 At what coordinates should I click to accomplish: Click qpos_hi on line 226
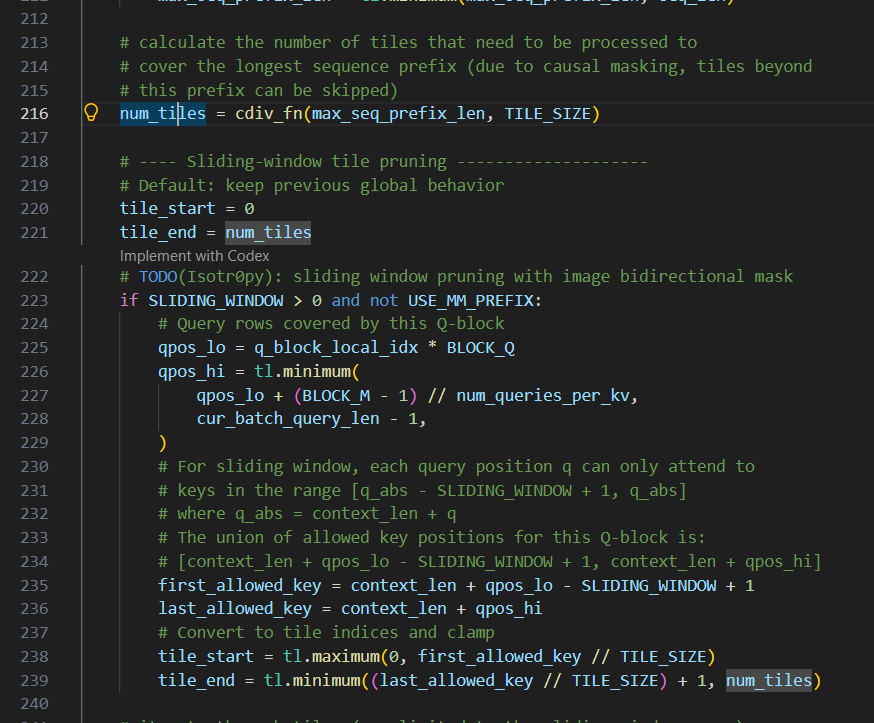click(x=192, y=372)
